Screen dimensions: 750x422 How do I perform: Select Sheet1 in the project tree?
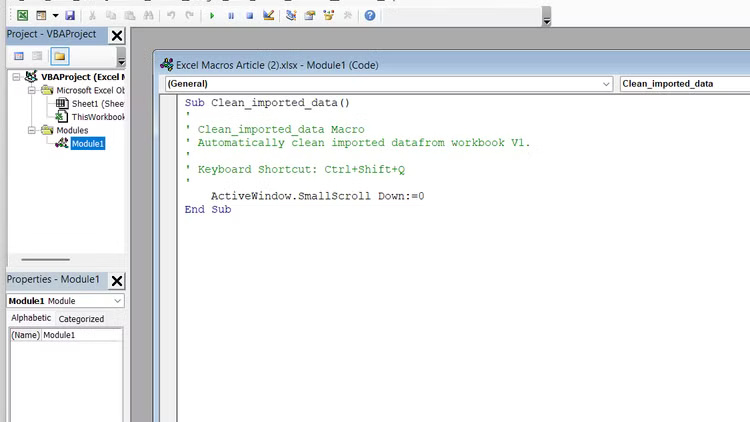click(97, 103)
